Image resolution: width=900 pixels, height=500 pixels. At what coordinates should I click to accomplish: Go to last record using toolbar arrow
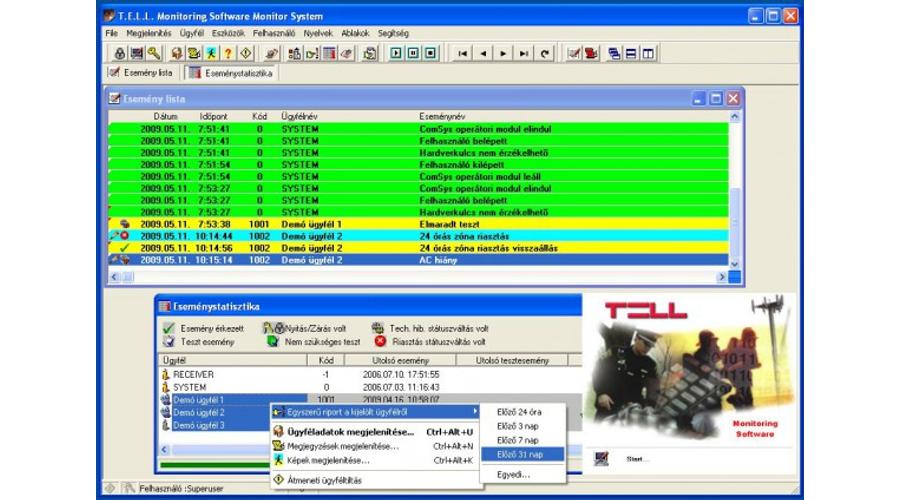click(524, 53)
